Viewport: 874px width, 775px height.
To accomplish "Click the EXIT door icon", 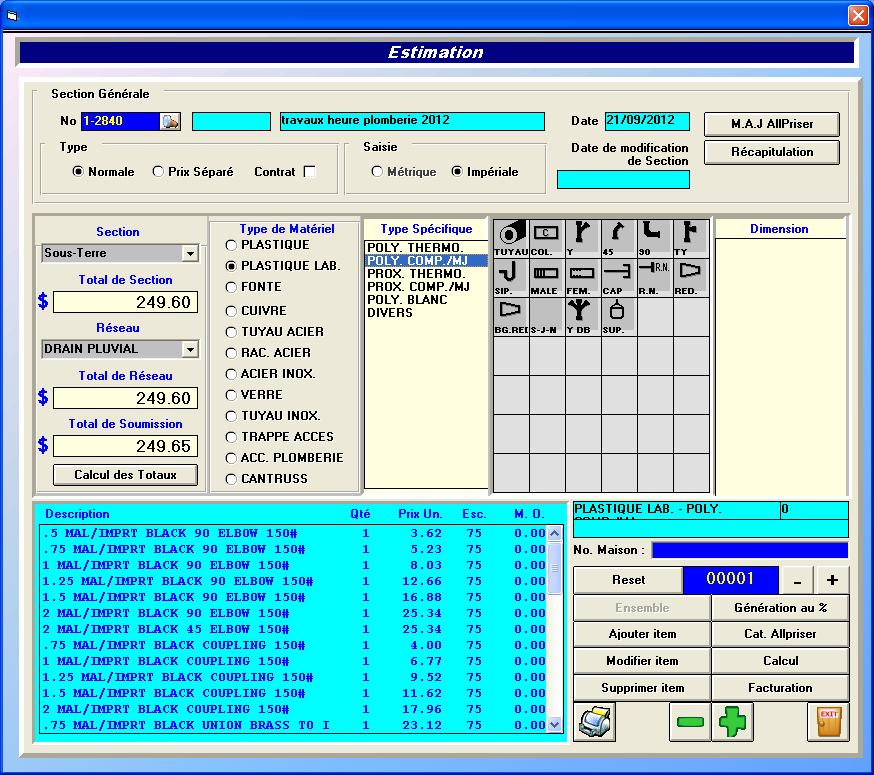I will (828, 721).
